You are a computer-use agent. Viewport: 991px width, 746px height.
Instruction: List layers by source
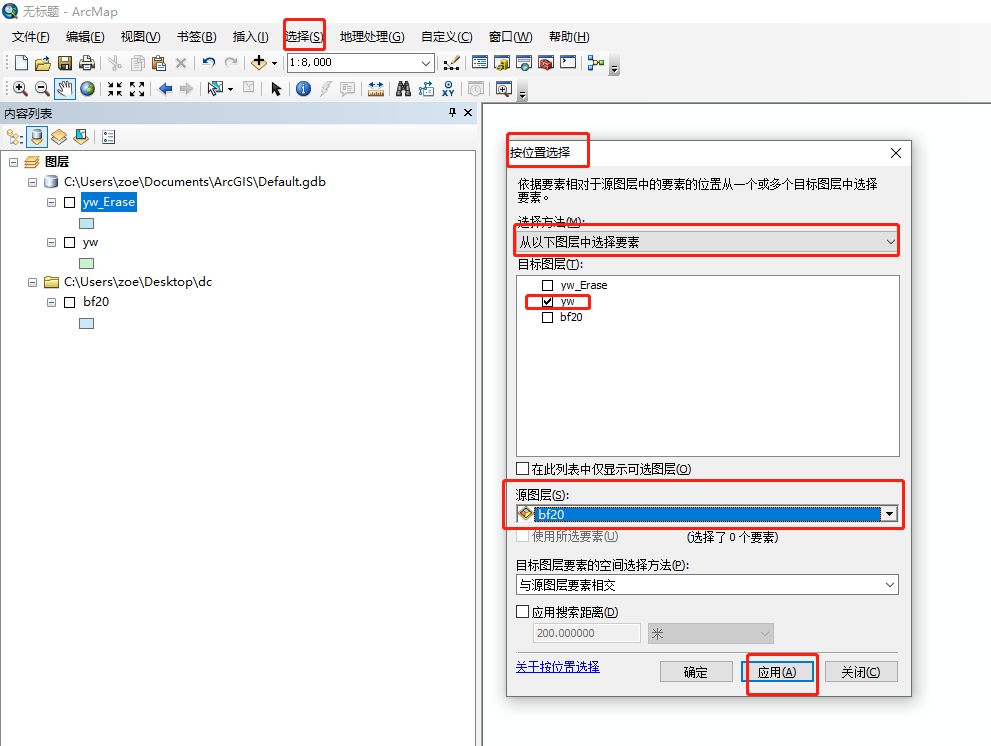pos(37,137)
